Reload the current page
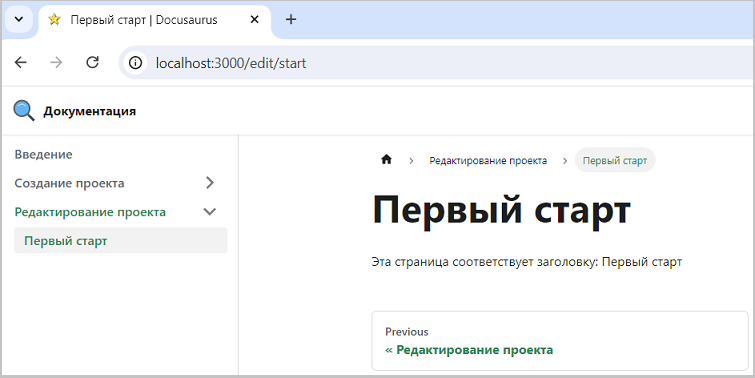 click(92, 62)
